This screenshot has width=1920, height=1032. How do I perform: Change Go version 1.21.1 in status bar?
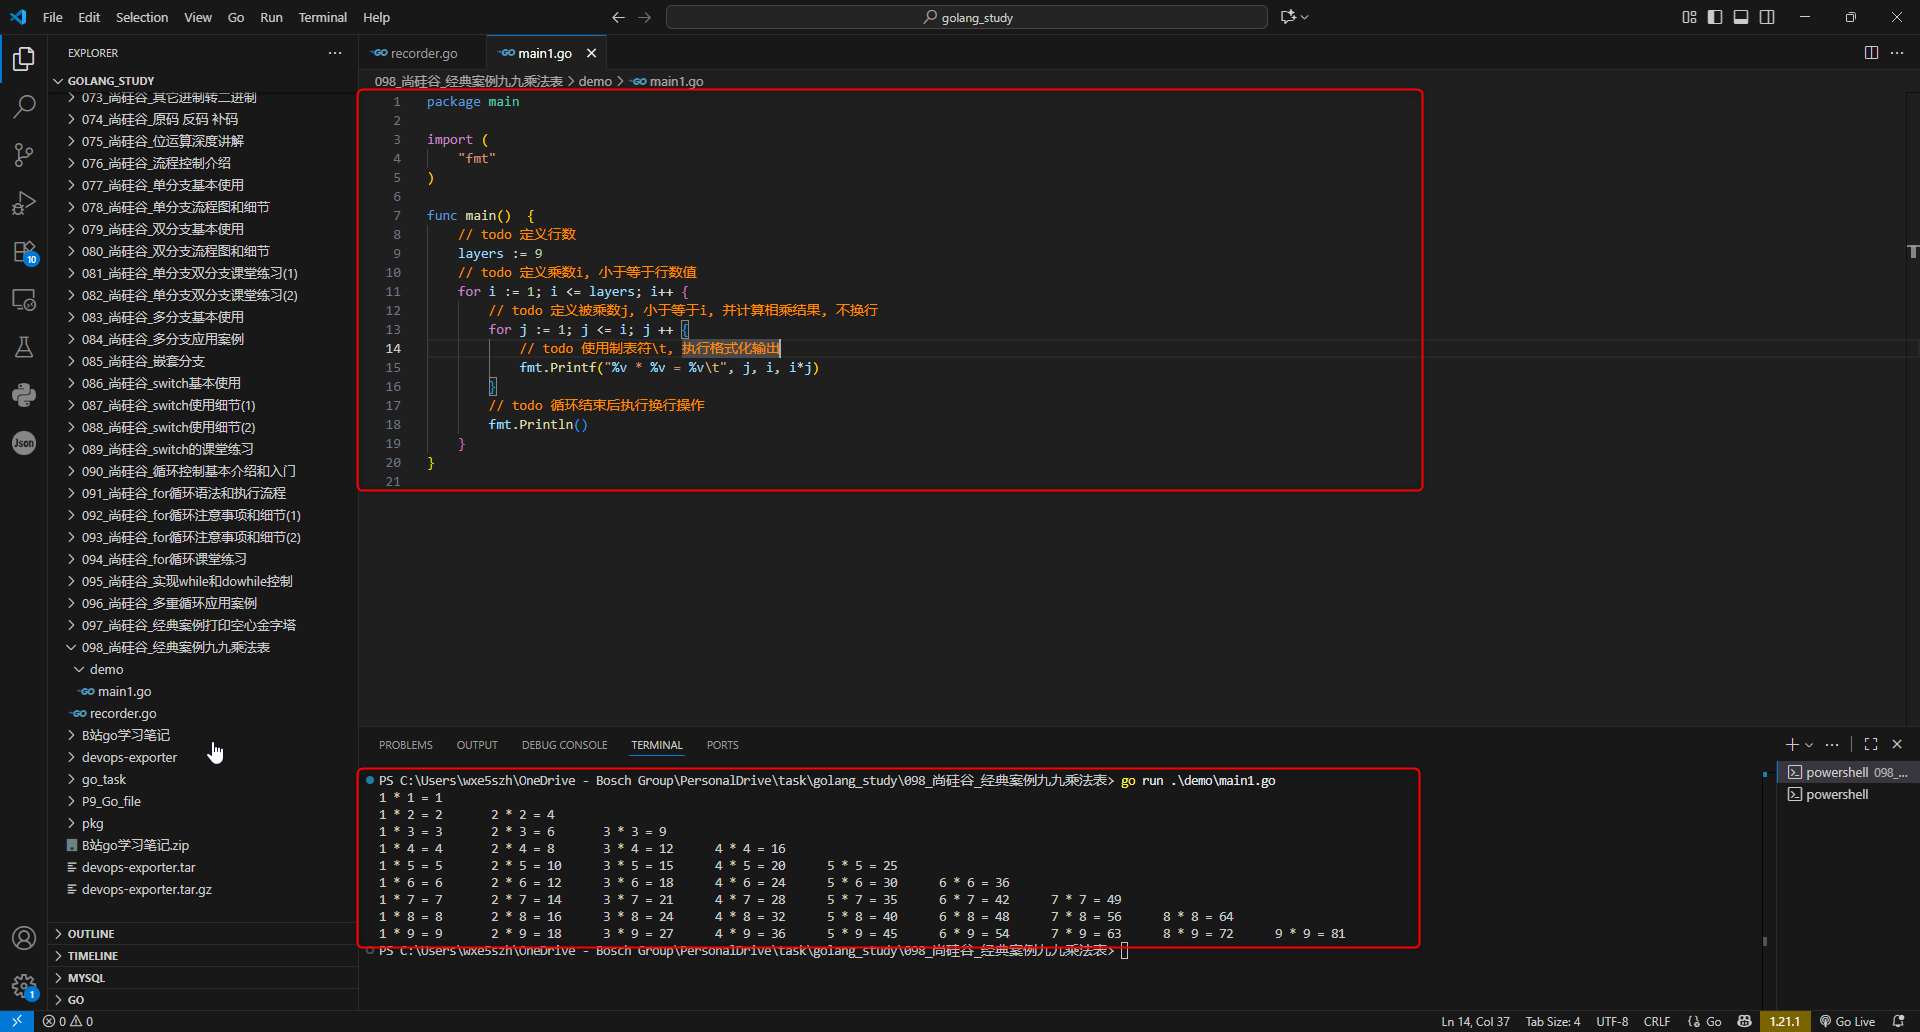pyautogui.click(x=1785, y=1021)
